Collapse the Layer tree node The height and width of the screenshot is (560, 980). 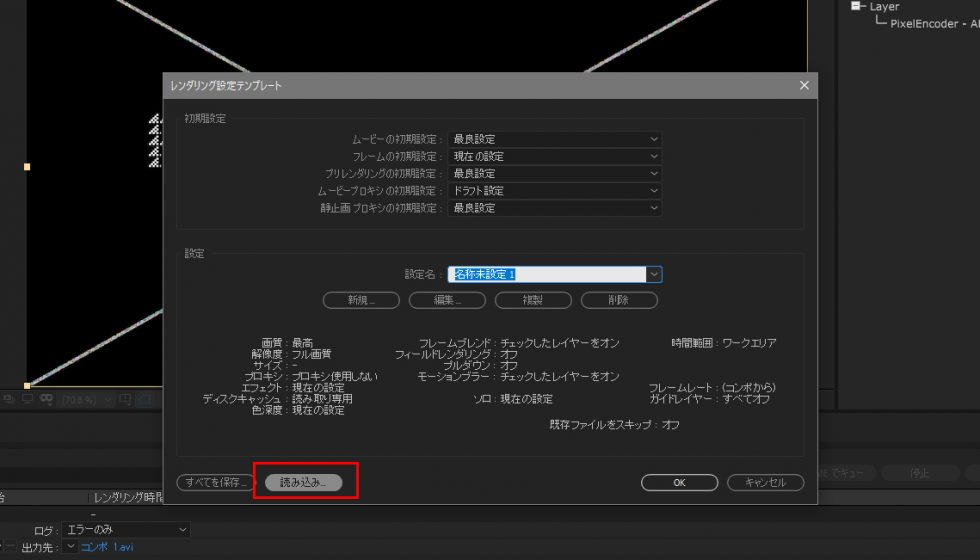pyautogui.click(x=856, y=6)
